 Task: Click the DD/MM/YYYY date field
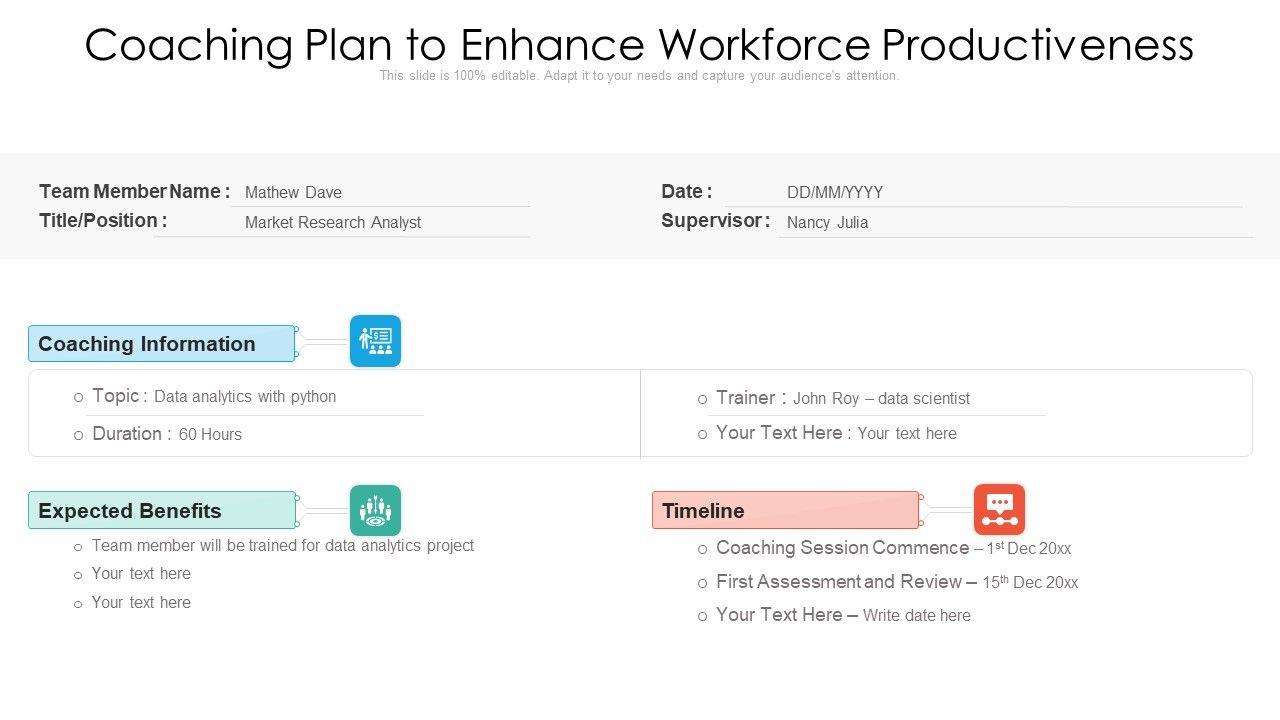835,192
